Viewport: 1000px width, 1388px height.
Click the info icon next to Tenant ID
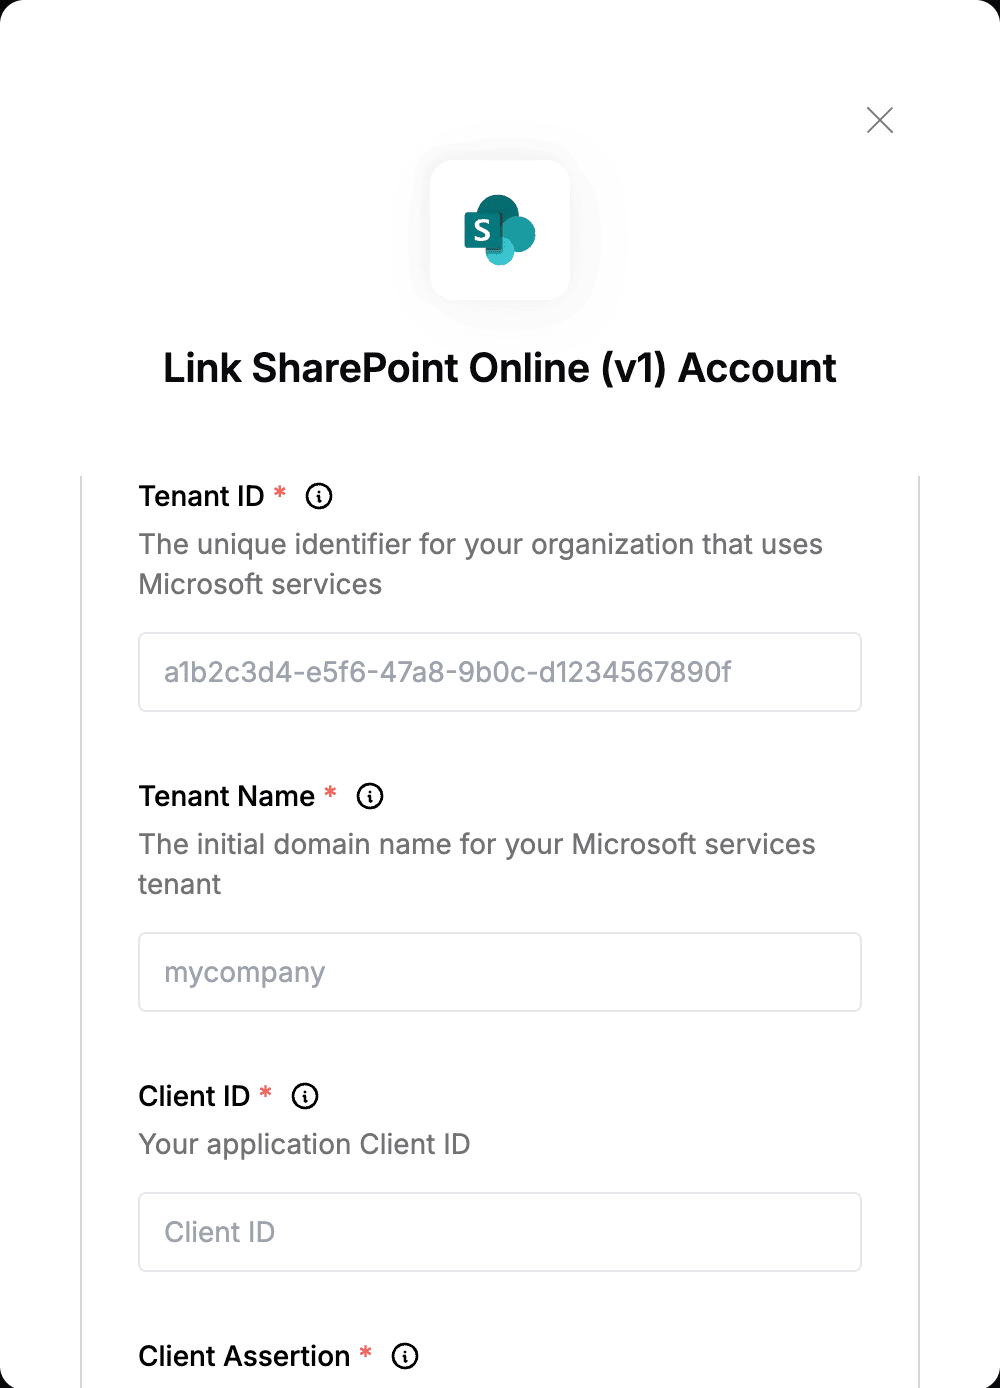319,496
